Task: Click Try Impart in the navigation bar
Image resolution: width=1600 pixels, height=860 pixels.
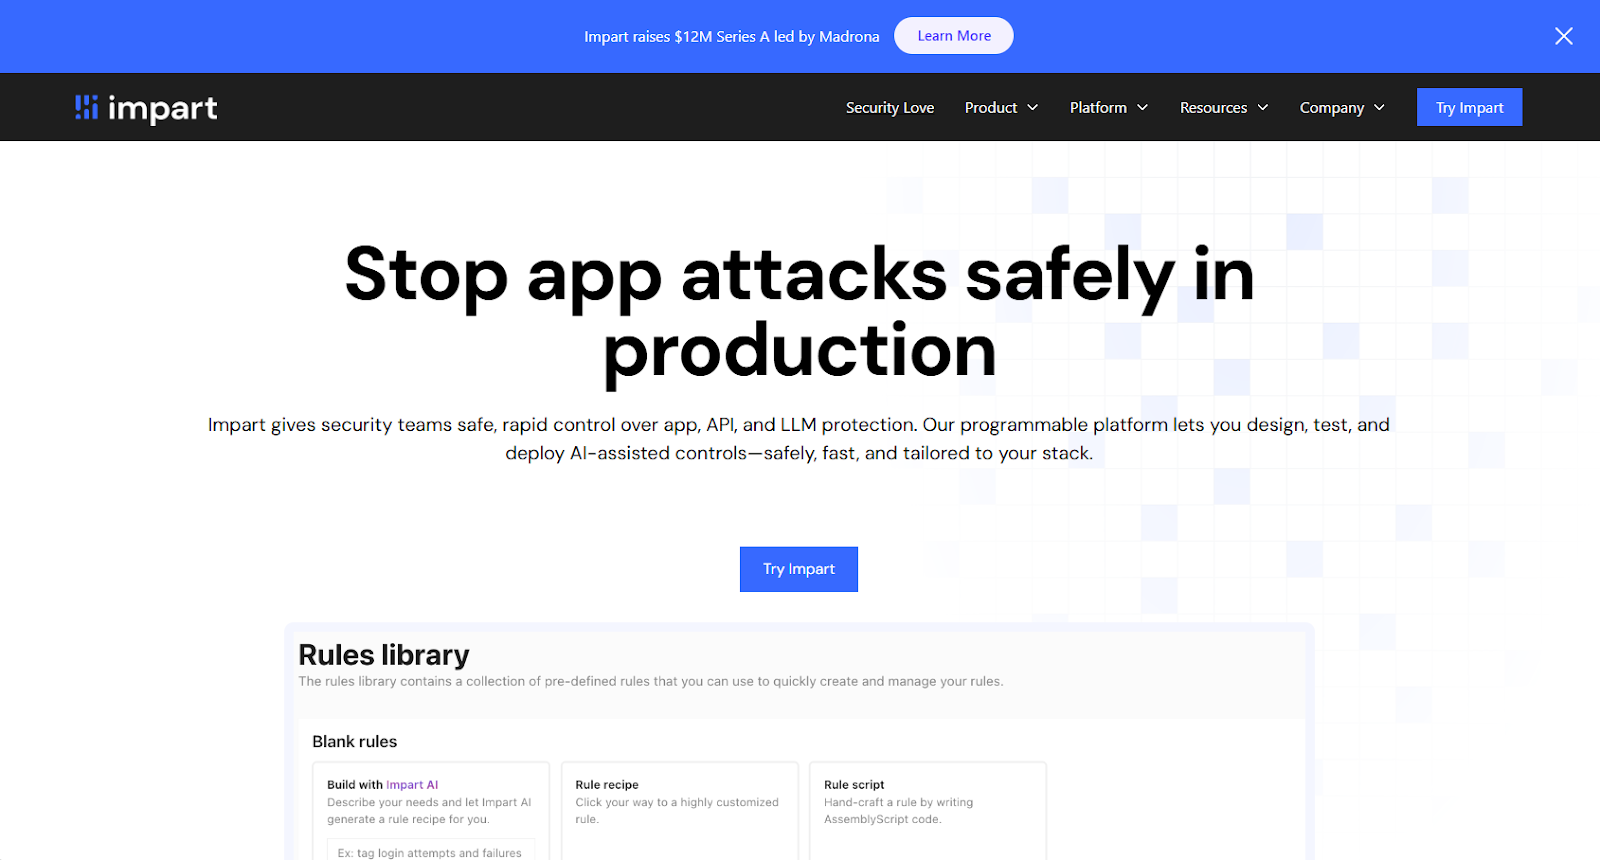Action: coord(1469,107)
